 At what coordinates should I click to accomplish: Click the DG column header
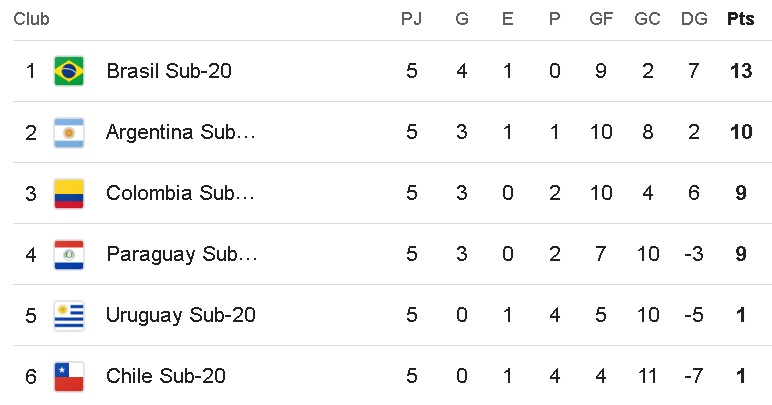(694, 19)
